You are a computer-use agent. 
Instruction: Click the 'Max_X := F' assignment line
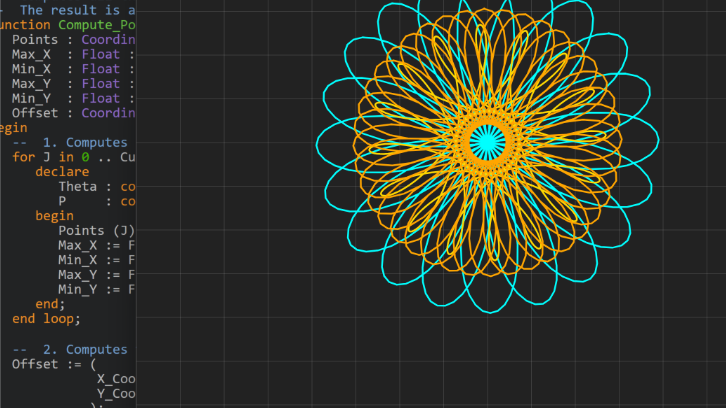point(96,245)
